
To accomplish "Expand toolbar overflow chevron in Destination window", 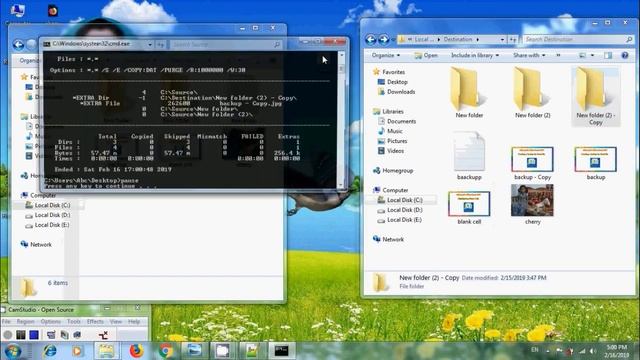I will 558,55.
